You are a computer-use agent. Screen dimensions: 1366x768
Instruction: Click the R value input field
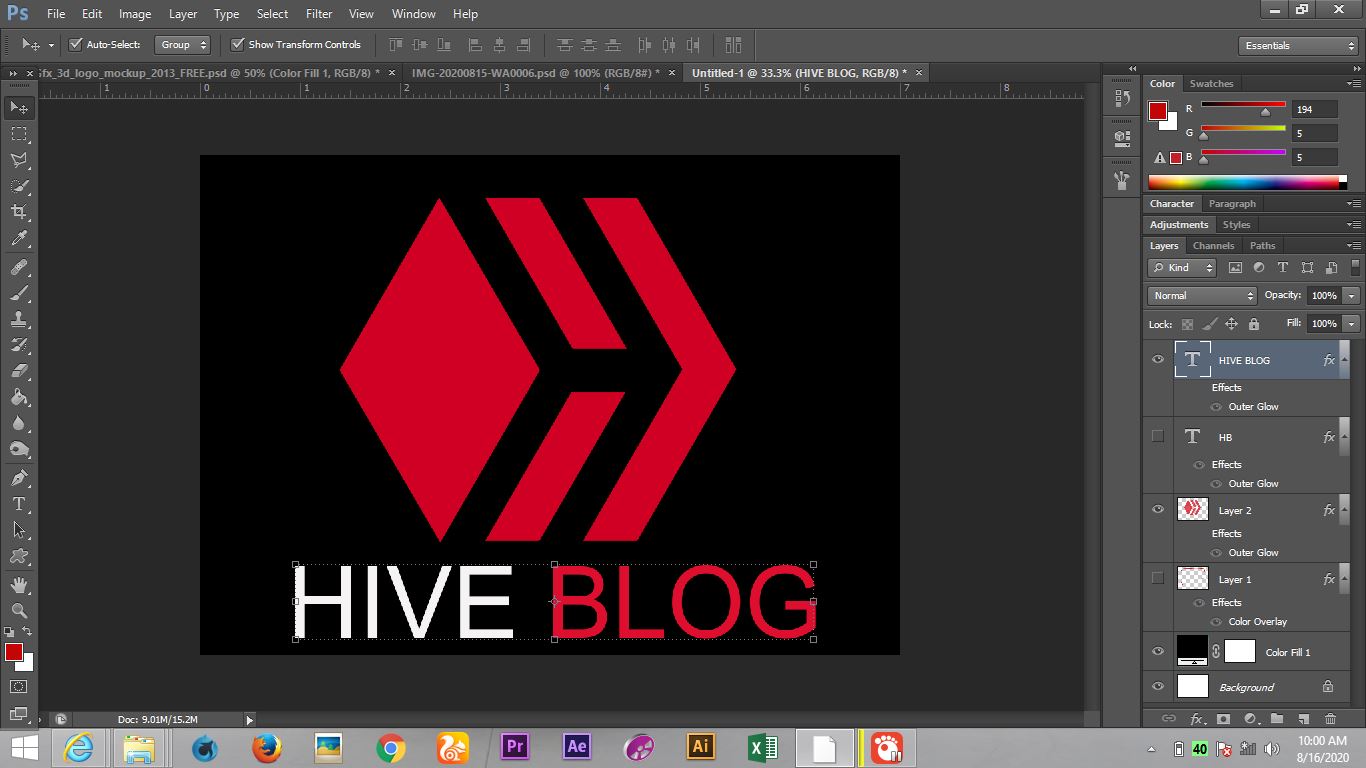click(1314, 109)
